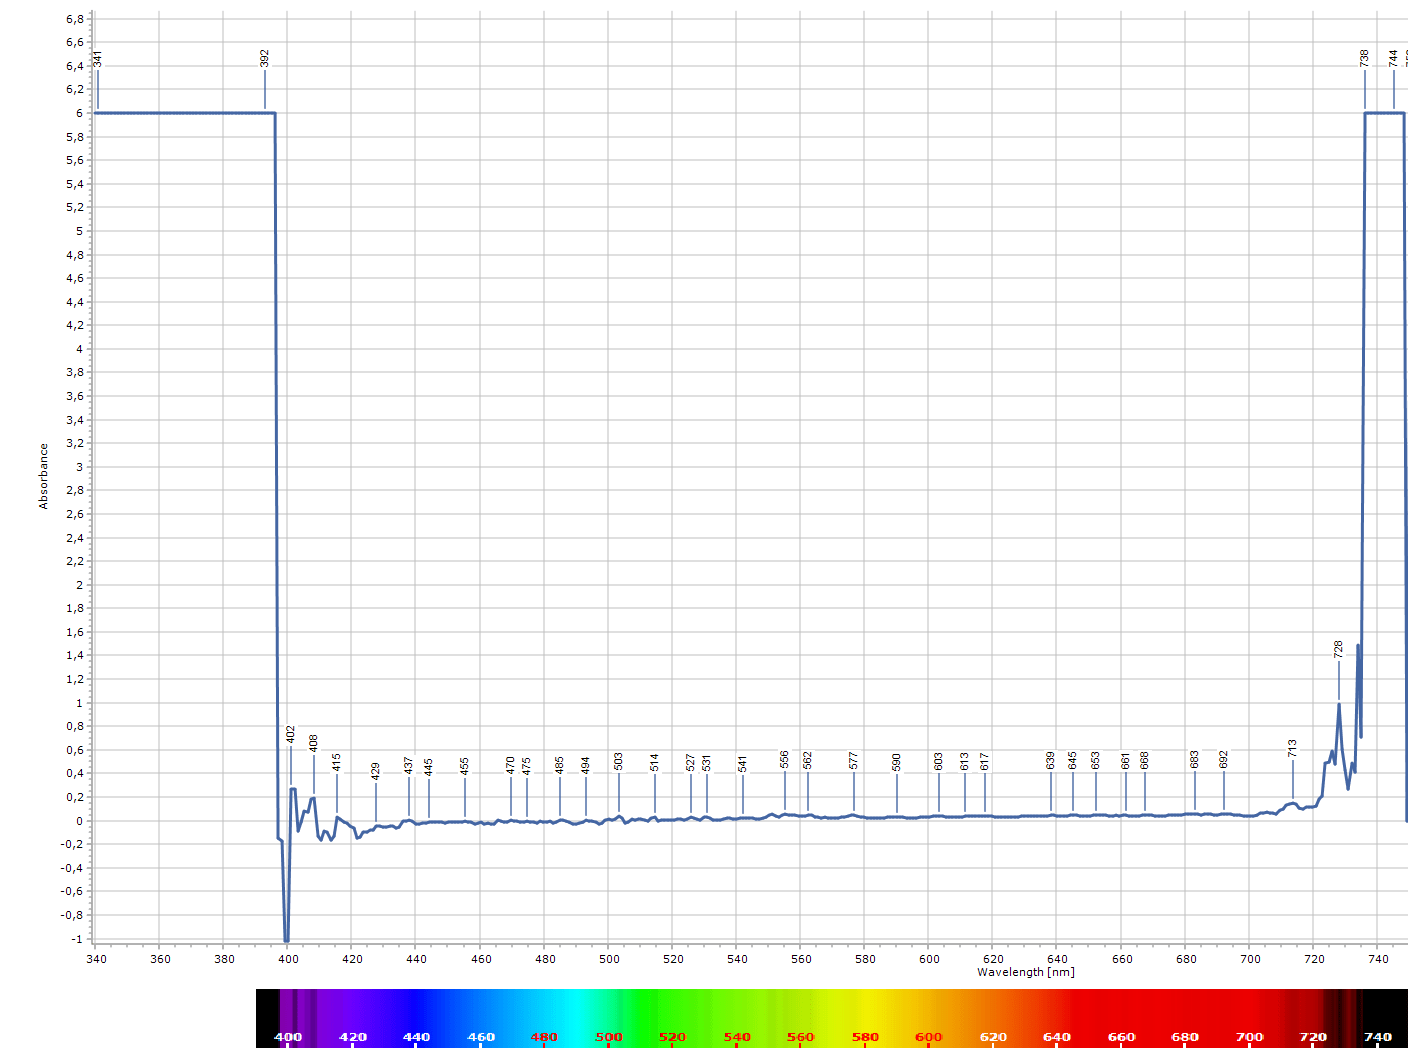1408x1063 pixels.
Task: Click the 692 nm peak label
Action: (1224, 760)
